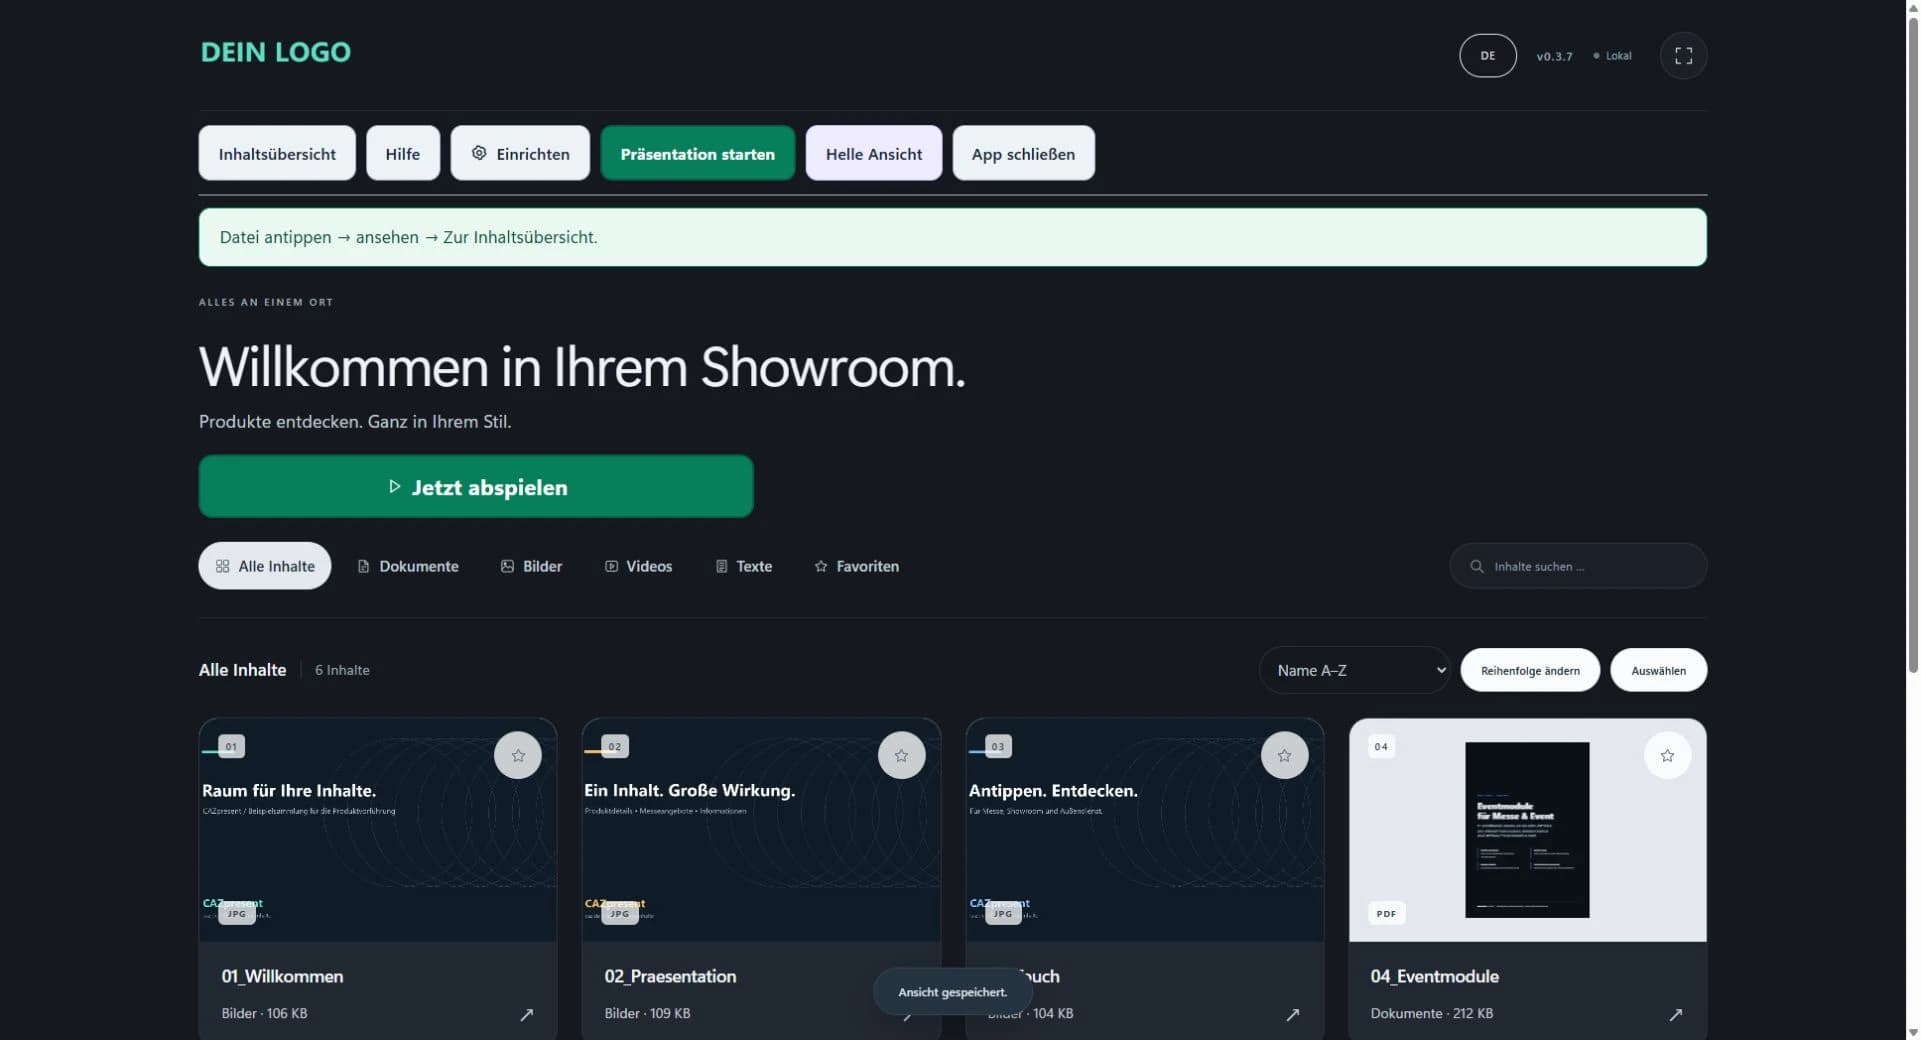Click the gear icon in Einrichten
Screen dimensions: 1921x1040
tap(479, 153)
